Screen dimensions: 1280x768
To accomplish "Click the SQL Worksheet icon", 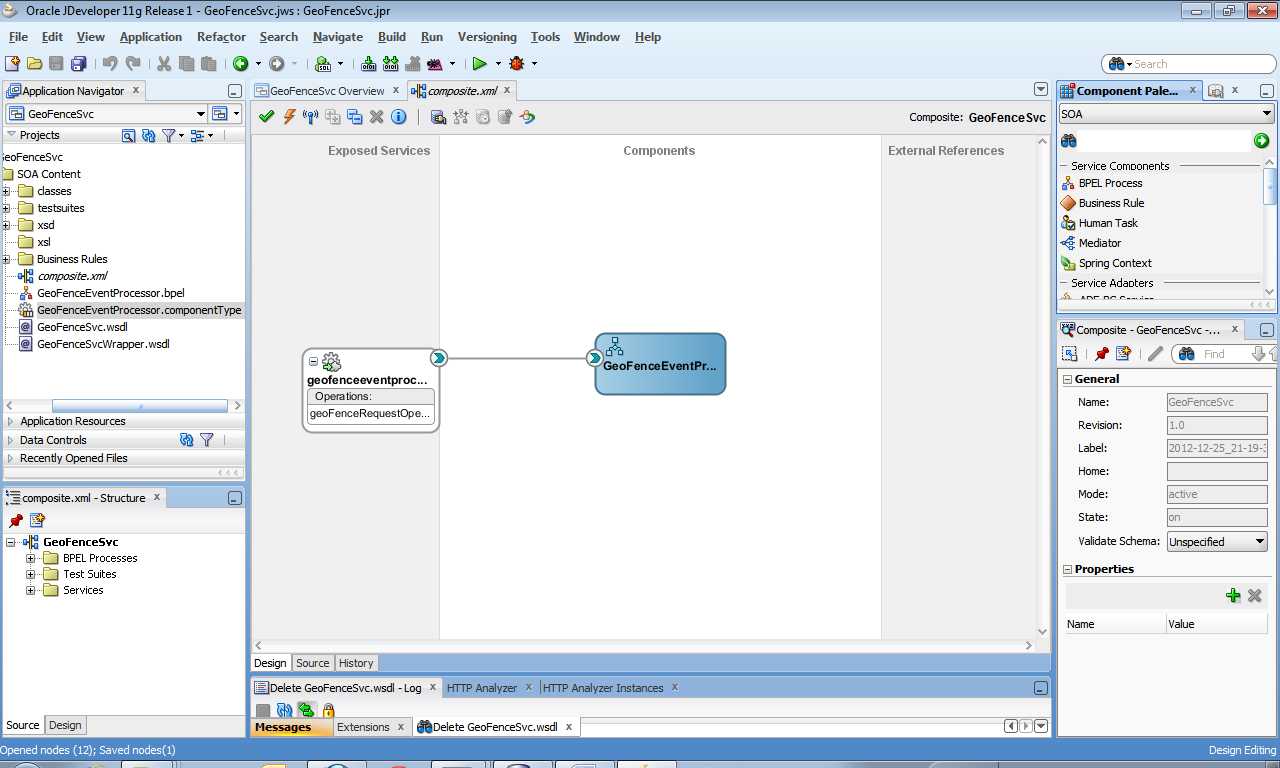I will 323,63.
